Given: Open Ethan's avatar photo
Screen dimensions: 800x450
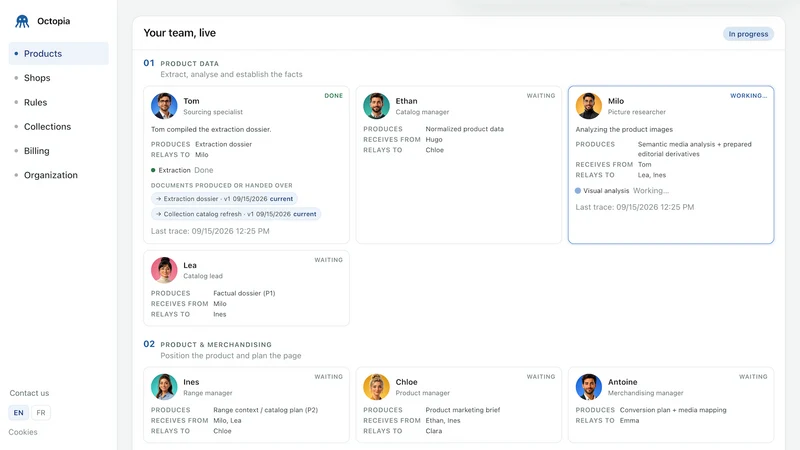Looking at the screenshot, I should click(x=376, y=106).
